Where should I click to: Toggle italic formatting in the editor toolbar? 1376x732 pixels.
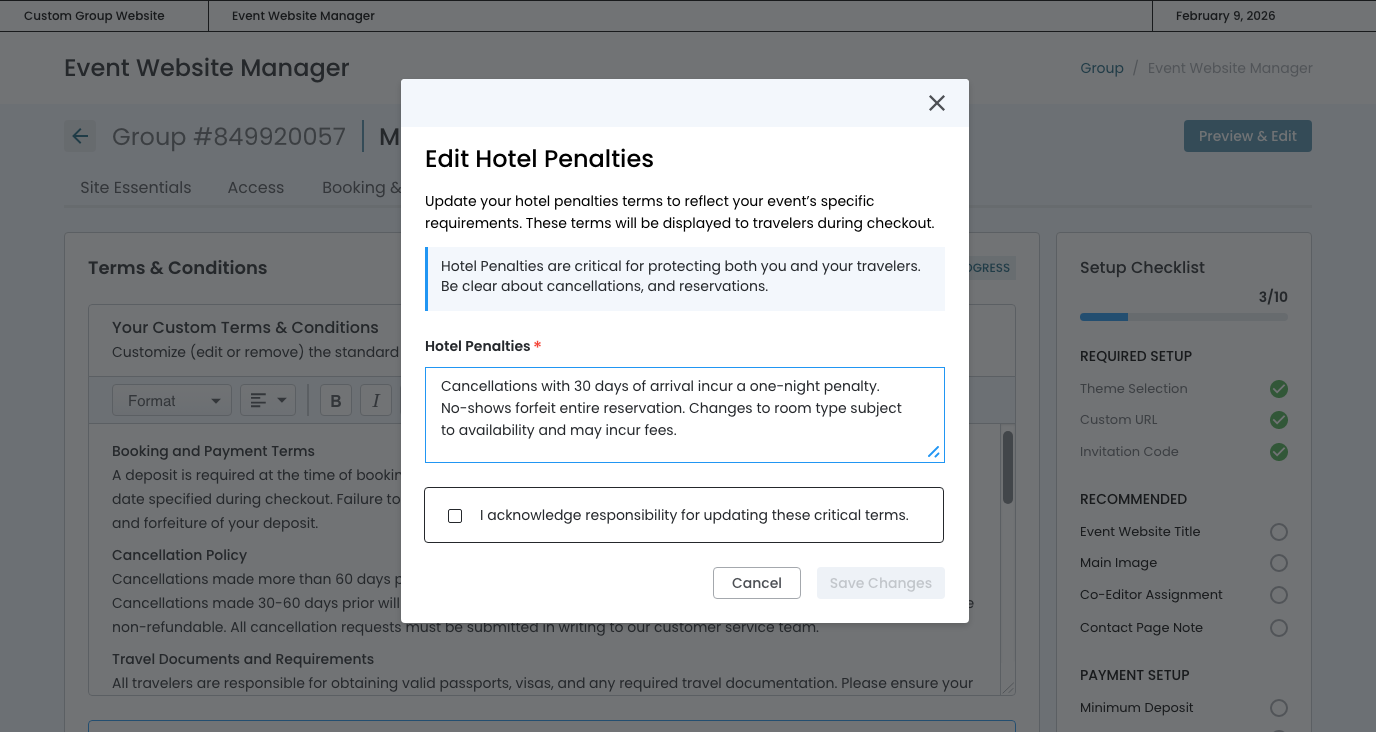pos(376,401)
